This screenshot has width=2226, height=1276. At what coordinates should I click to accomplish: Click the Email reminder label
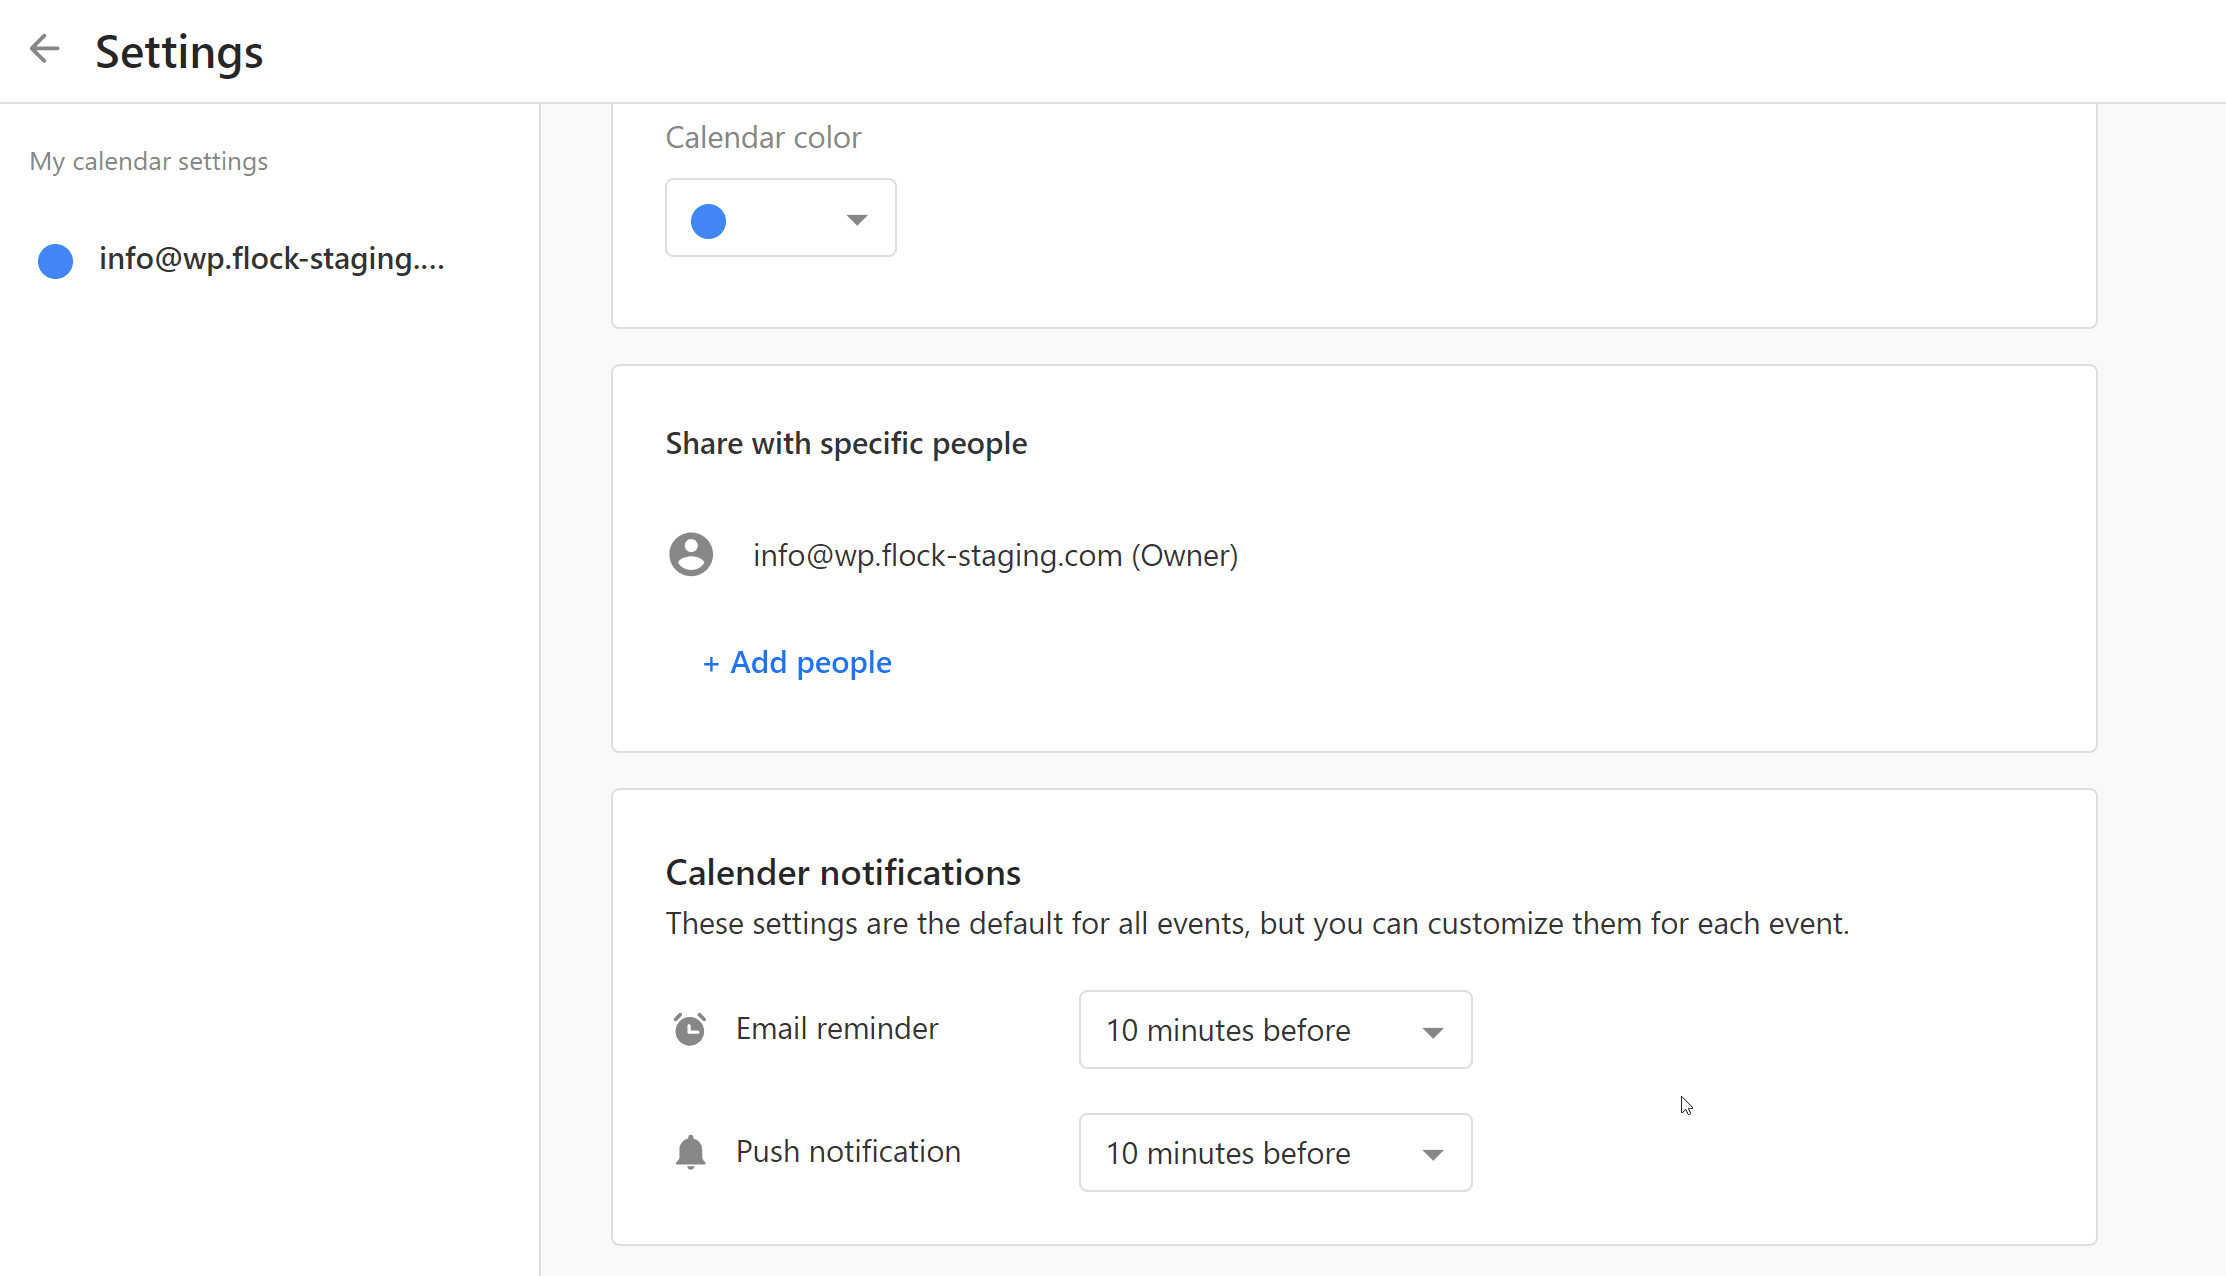[837, 1028]
